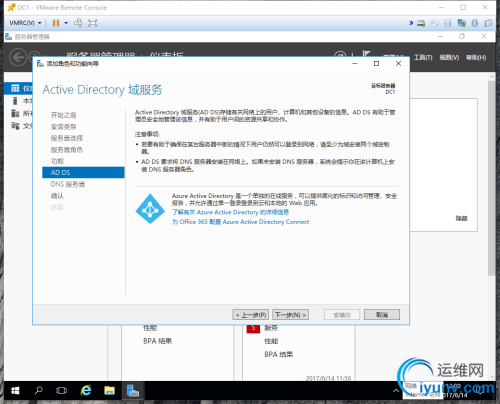The height and width of the screenshot is (404, 500).
Task: Click the red services count badge
Action: pyautogui.click(x=253, y=328)
